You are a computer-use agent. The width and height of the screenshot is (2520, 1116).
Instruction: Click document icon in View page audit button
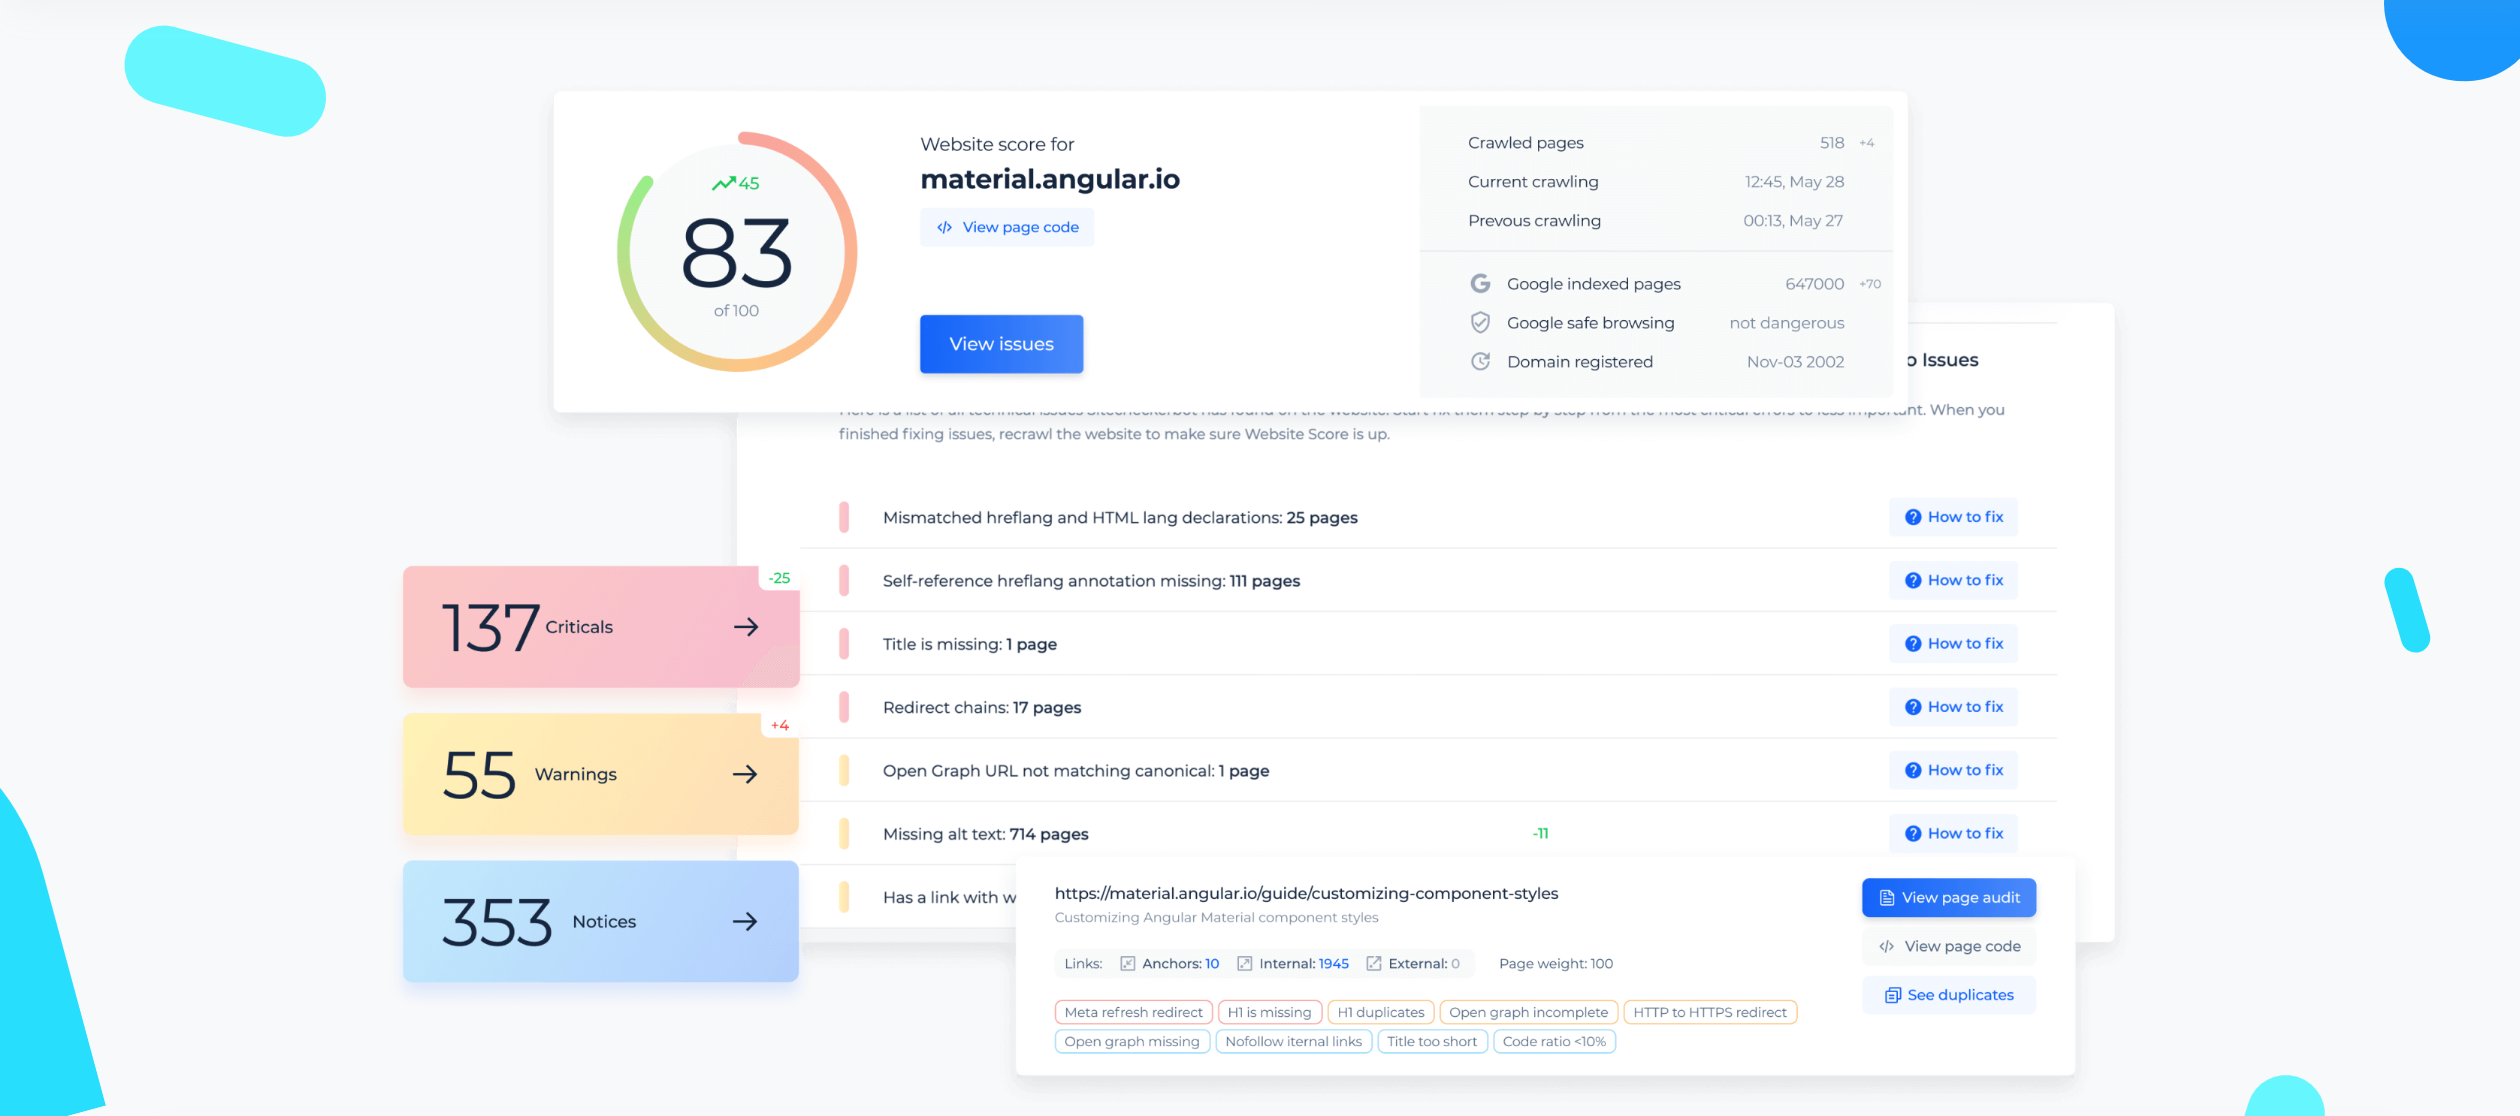(x=1887, y=897)
